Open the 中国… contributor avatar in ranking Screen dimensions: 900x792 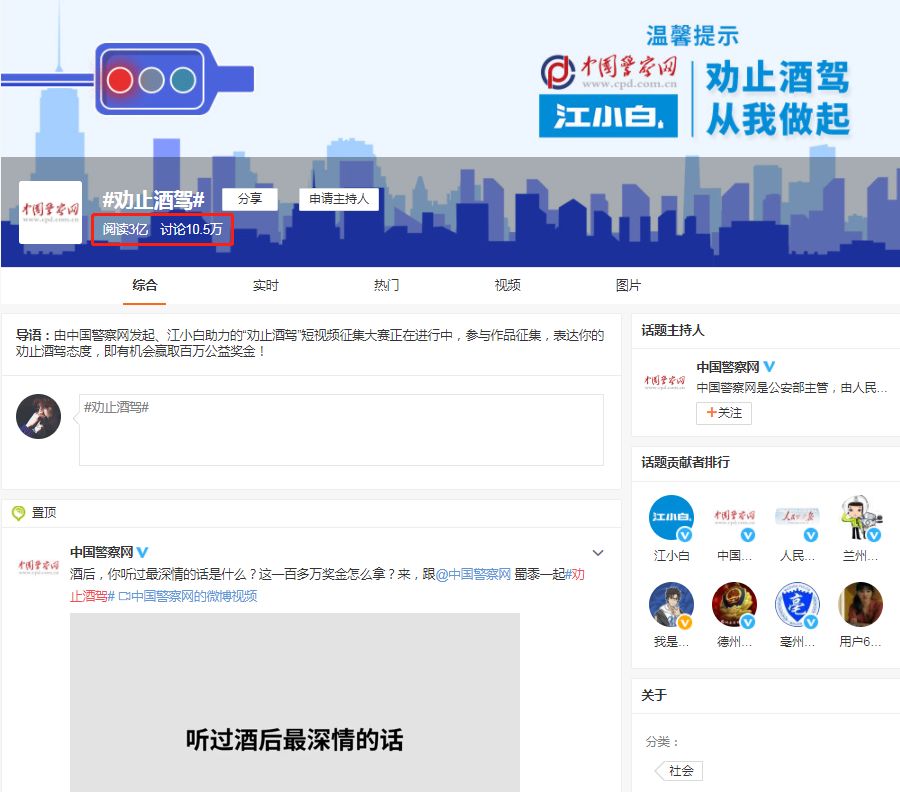pyautogui.click(x=734, y=518)
